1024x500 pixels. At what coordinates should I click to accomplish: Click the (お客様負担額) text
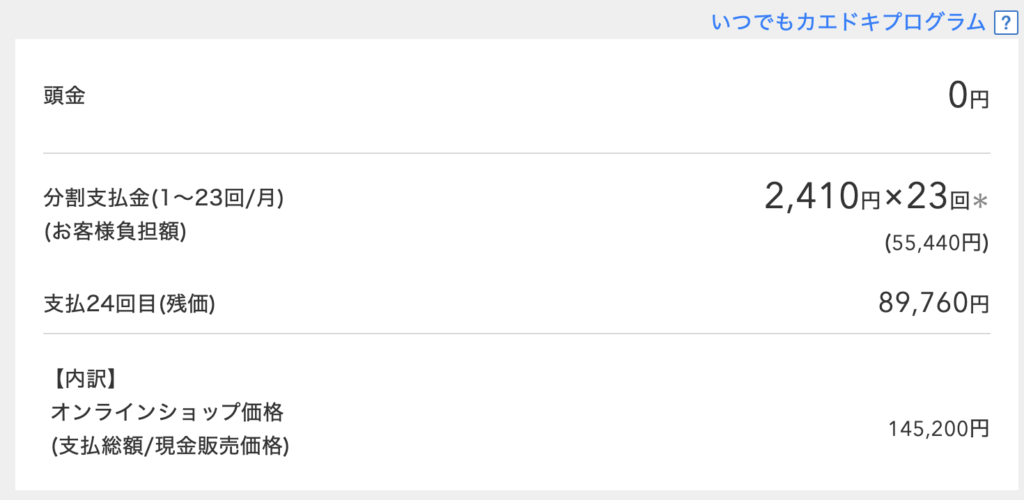pyautogui.click(x=115, y=231)
